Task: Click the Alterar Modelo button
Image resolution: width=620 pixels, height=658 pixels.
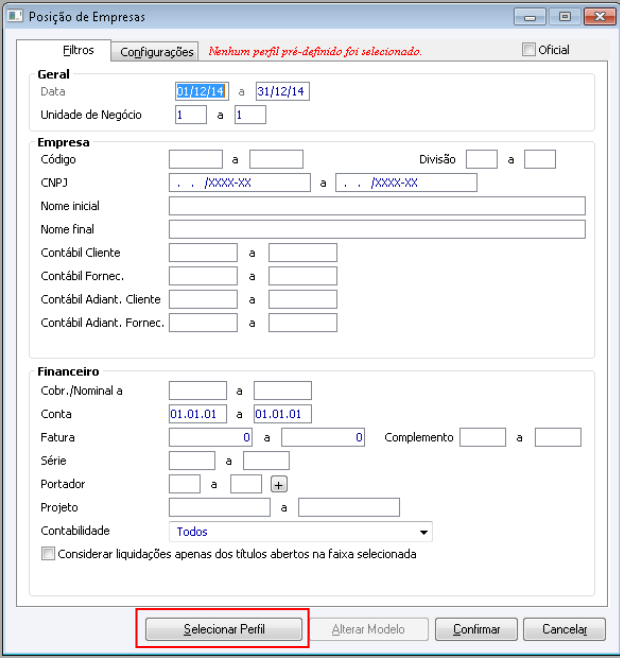Action: [x=368, y=629]
